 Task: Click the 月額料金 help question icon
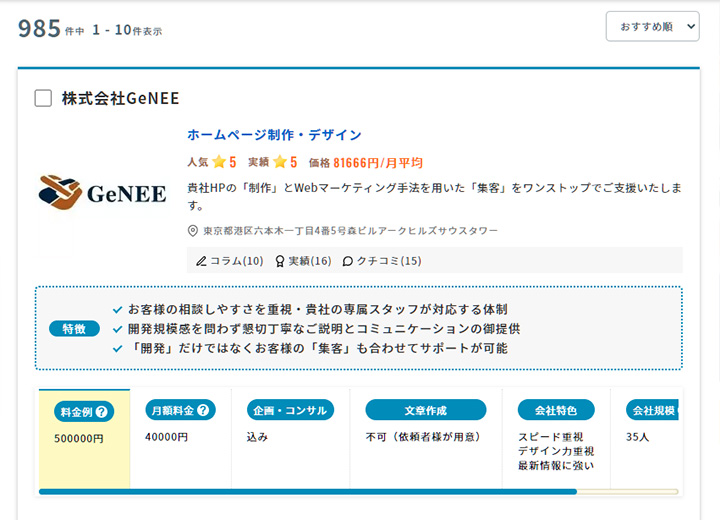point(203,410)
